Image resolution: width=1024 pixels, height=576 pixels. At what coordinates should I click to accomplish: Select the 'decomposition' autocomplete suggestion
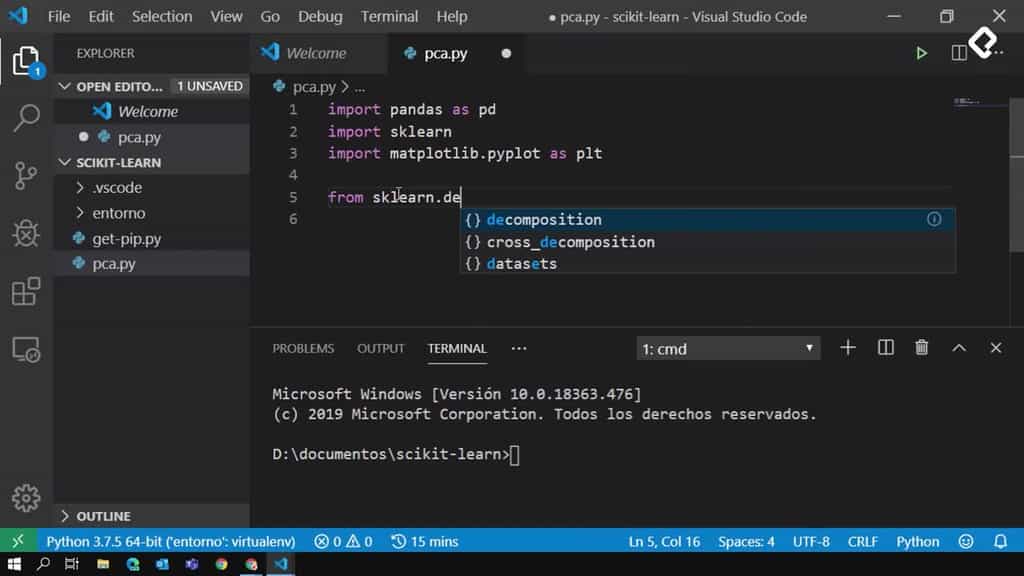(545, 219)
